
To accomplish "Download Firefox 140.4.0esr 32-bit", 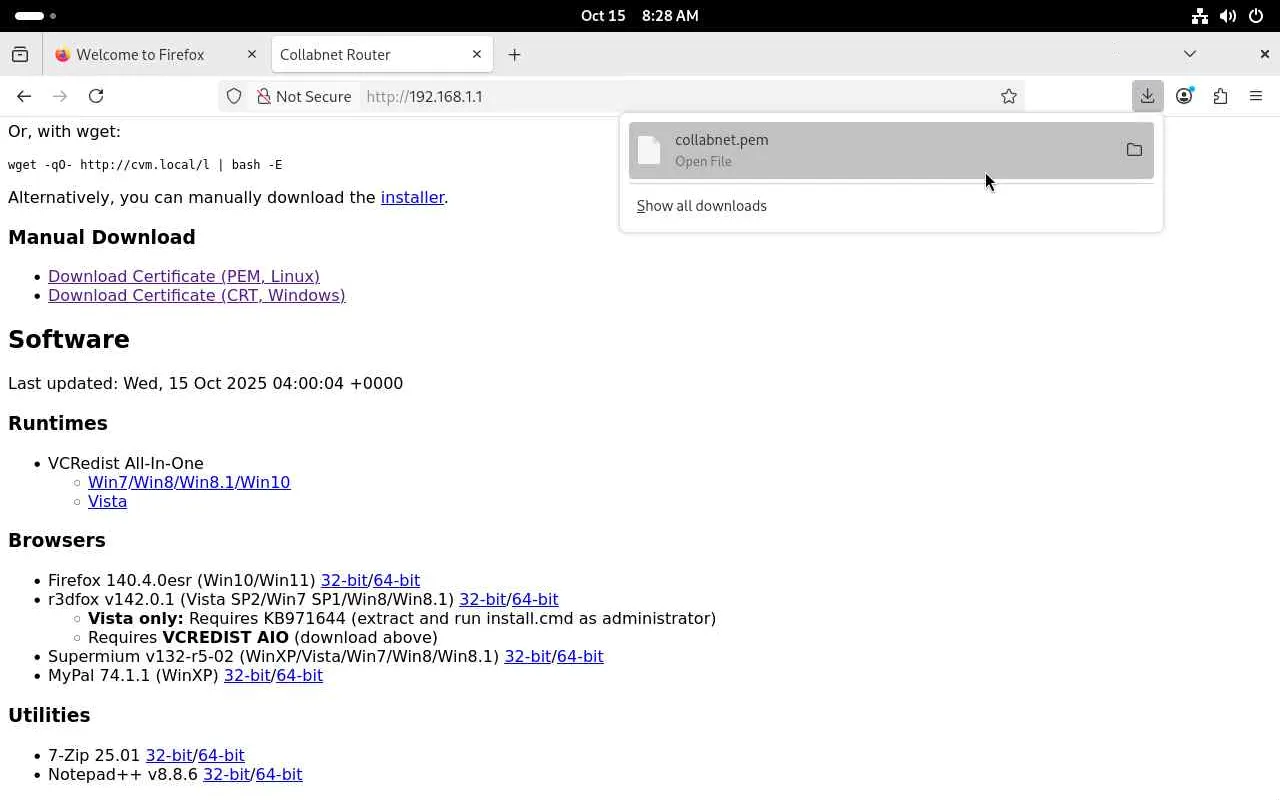I will pyautogui.click(x=344, y=580).
